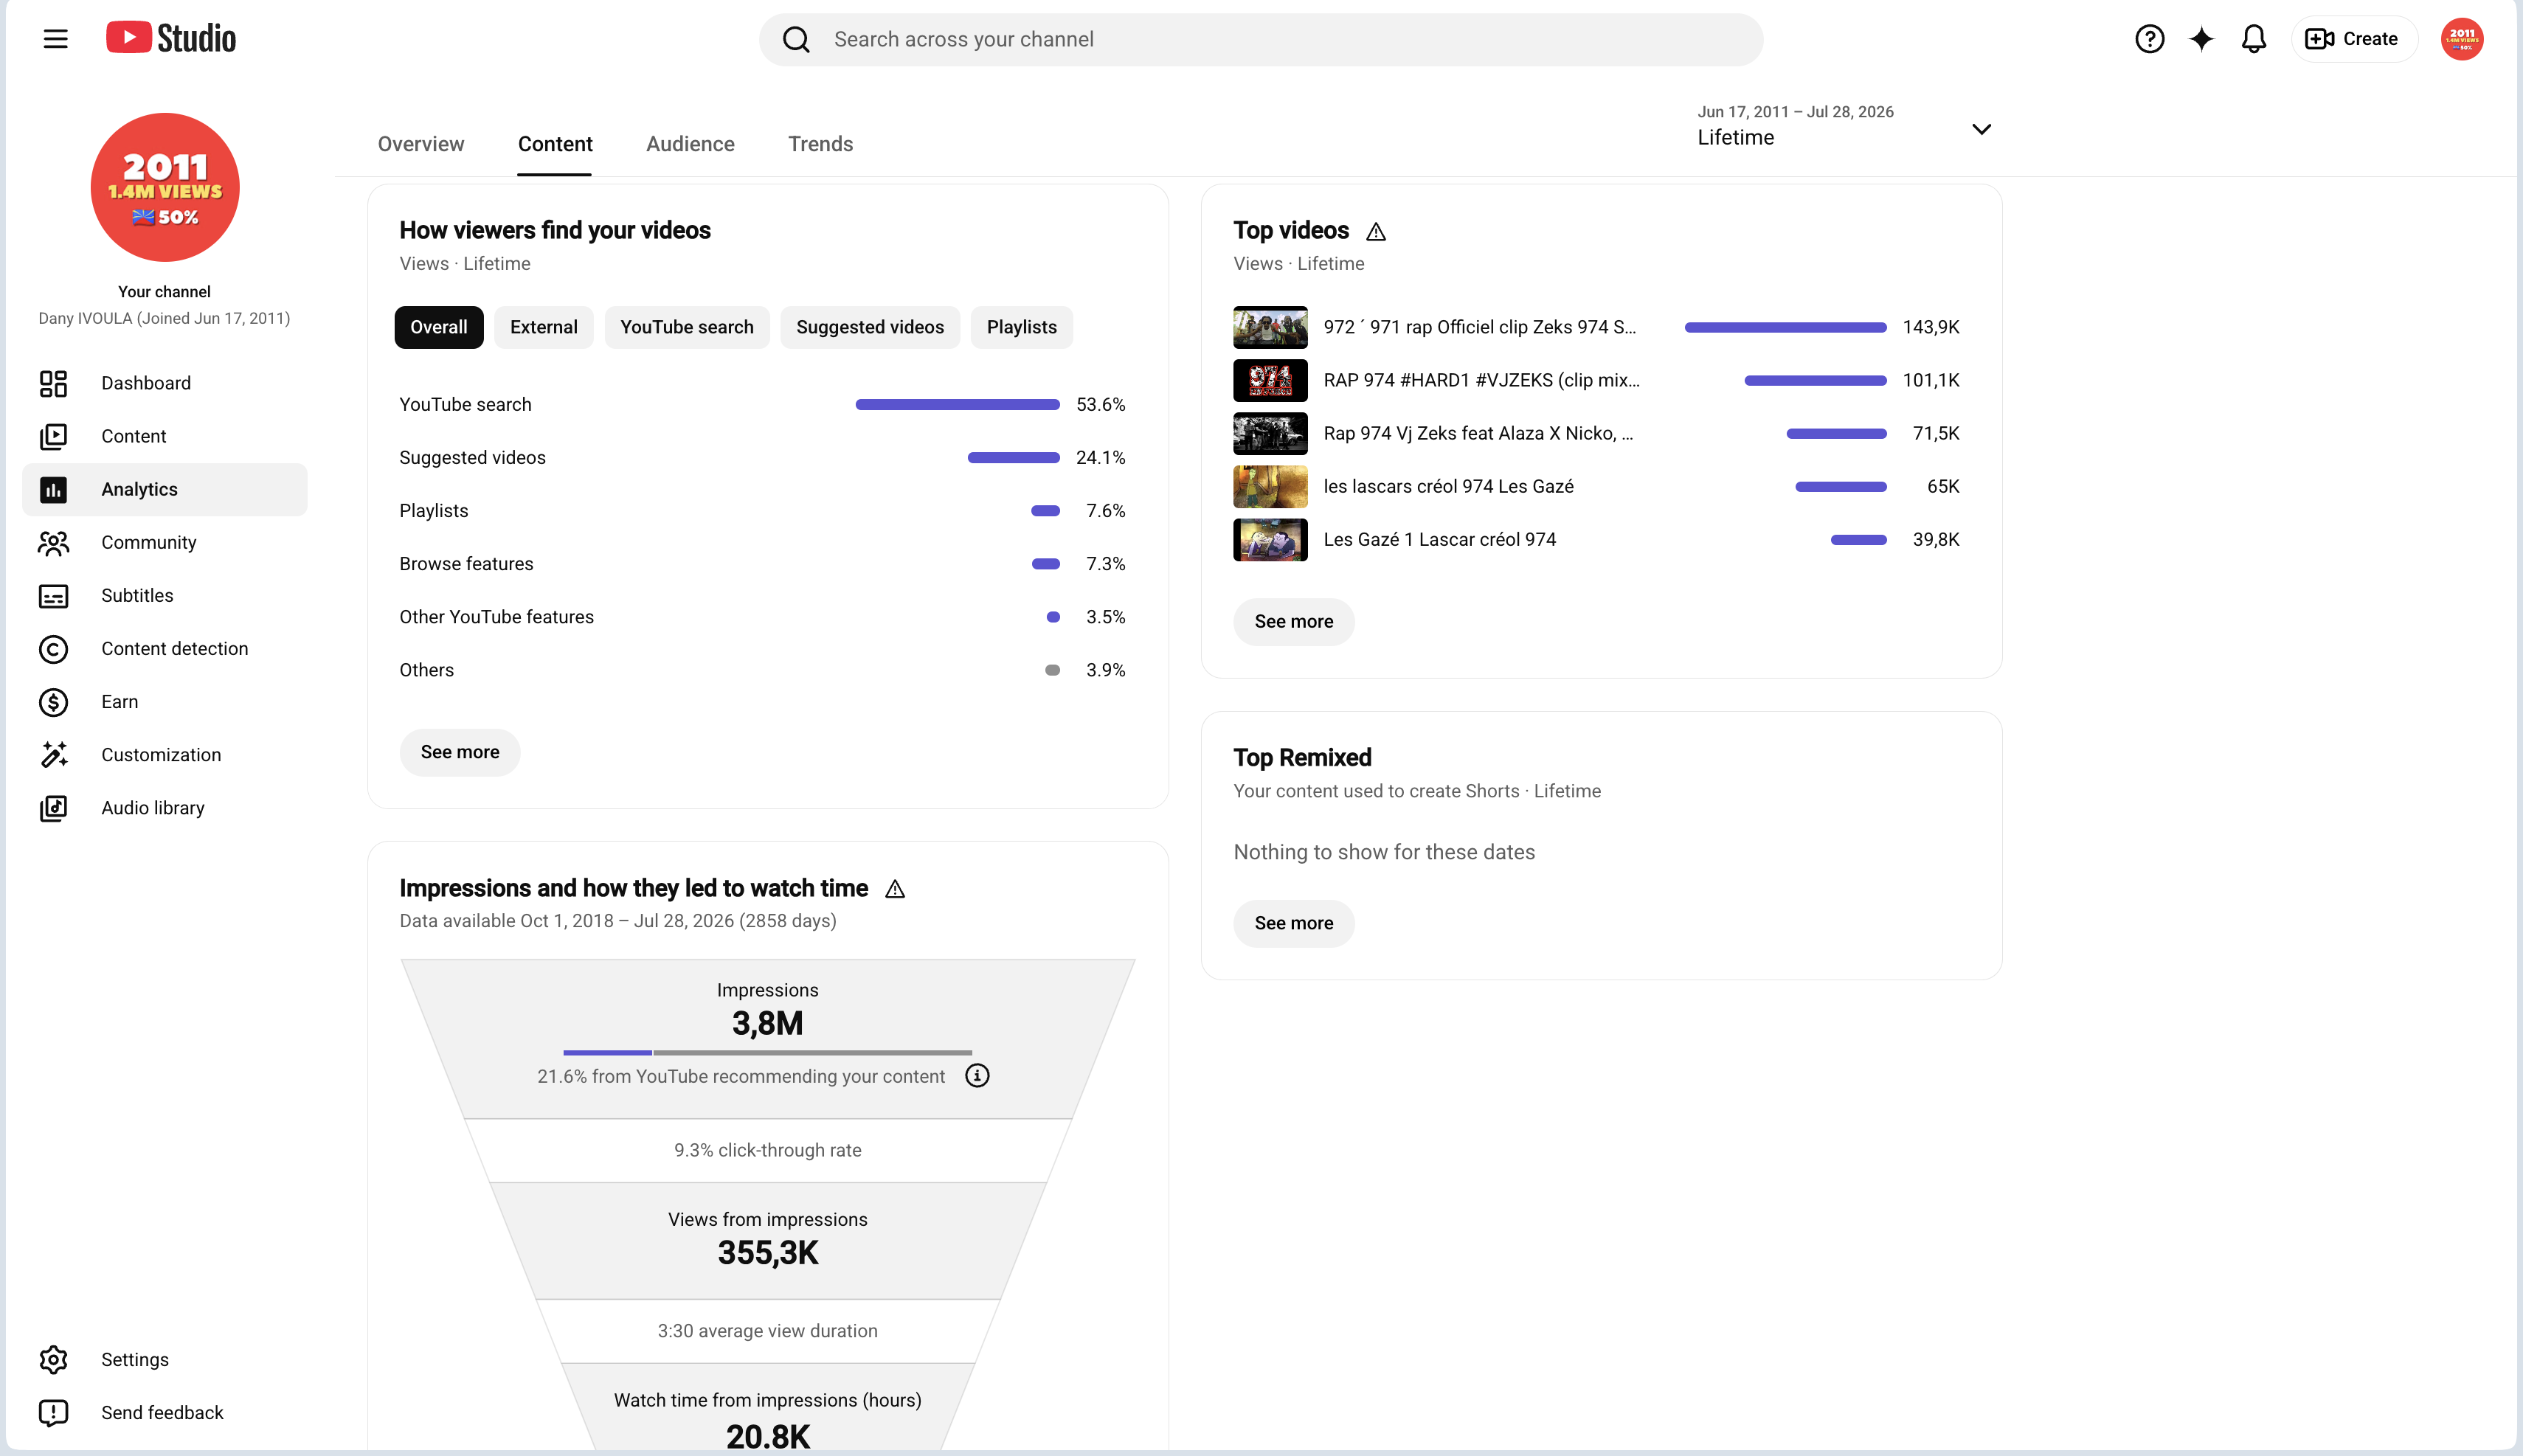The width and height of the screenshot is (2523, 1456).
Task: Click See more under Top Remixed
Action: [x=1293, y=923]
